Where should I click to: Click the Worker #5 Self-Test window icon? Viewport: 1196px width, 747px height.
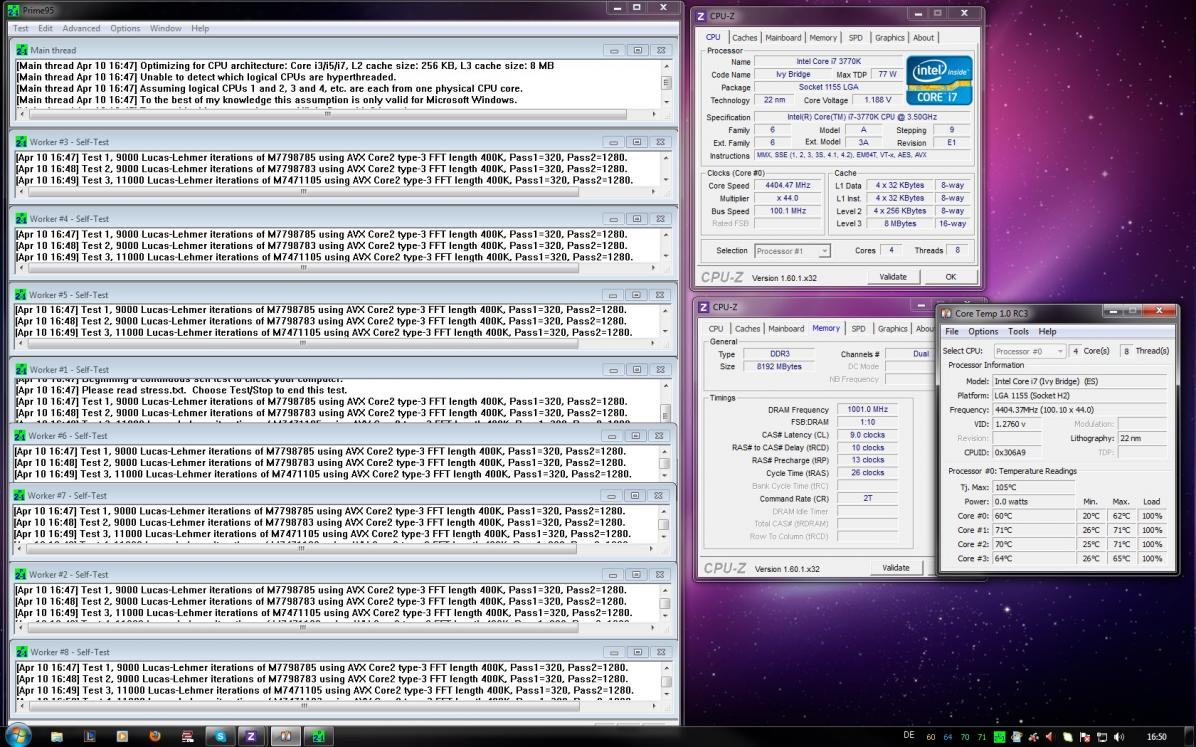[x=21, y=295]
